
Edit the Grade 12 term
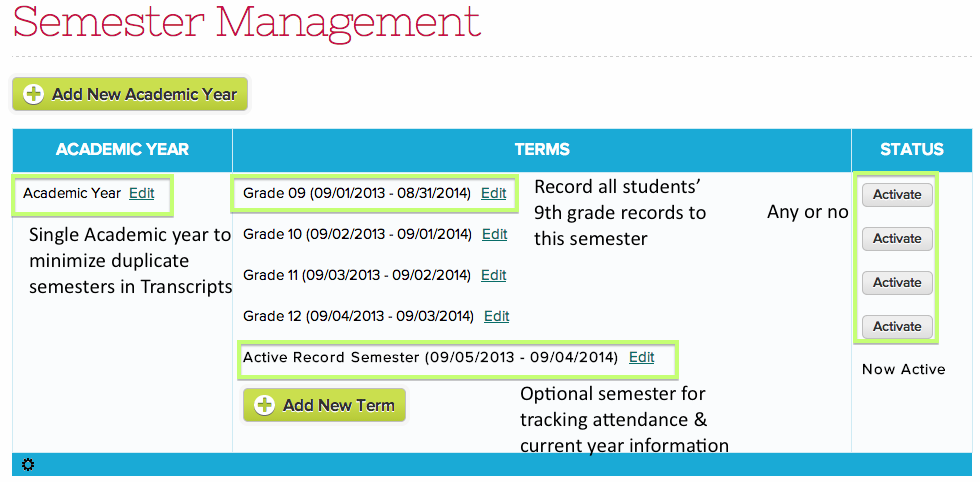coord(496,316)
